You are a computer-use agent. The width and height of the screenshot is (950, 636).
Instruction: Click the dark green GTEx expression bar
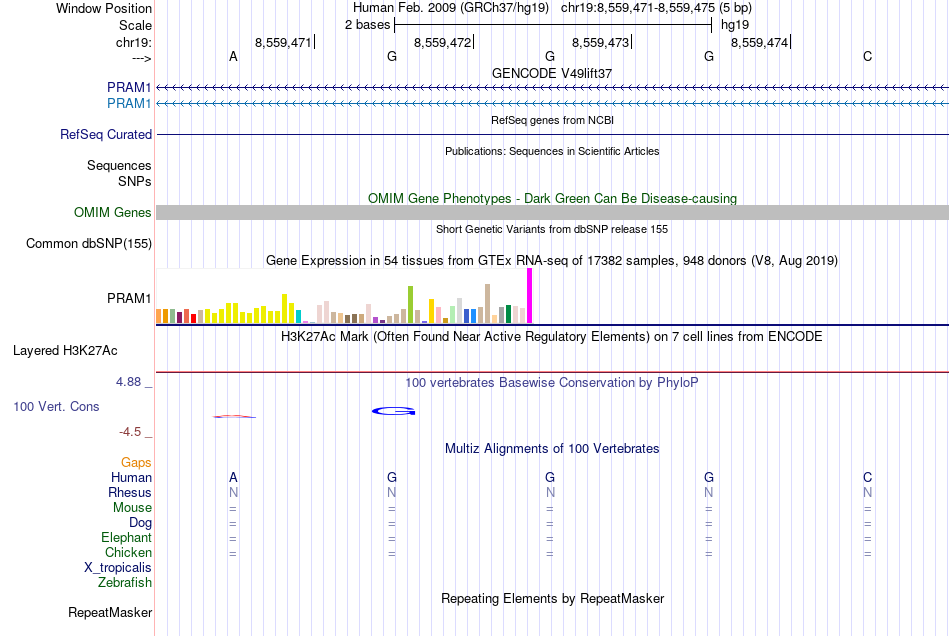(508, 314)
